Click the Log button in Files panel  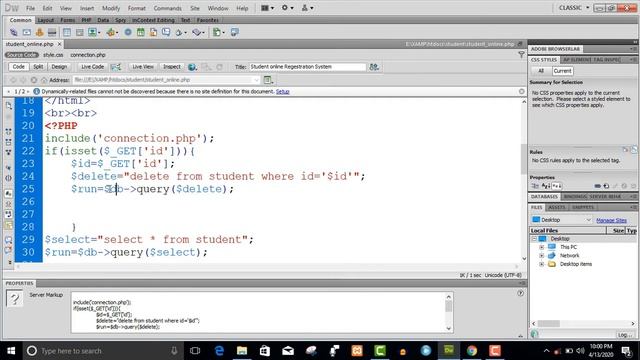[624, 335]
